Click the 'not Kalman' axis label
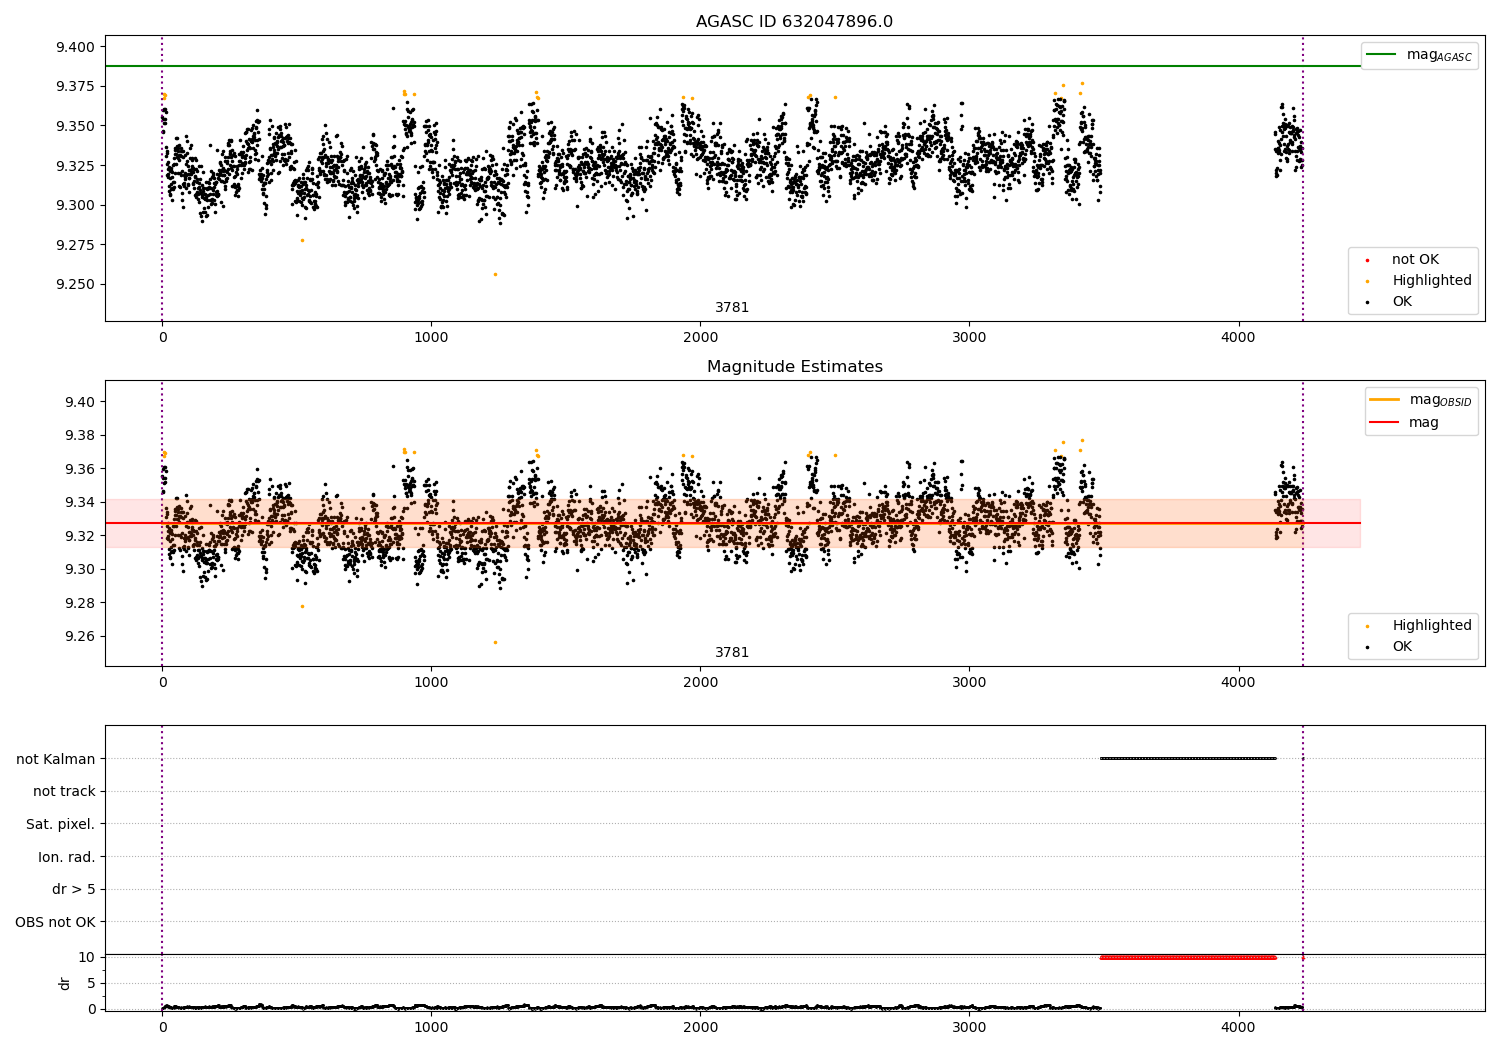Image resolution: width=1500 pixels, height=1050 pixels. 56,759
